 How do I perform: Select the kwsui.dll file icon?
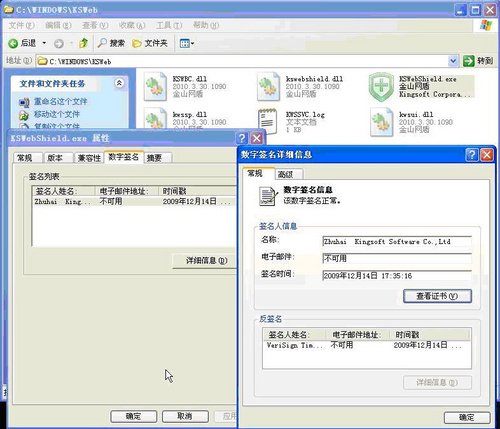[x=381, y=122]
